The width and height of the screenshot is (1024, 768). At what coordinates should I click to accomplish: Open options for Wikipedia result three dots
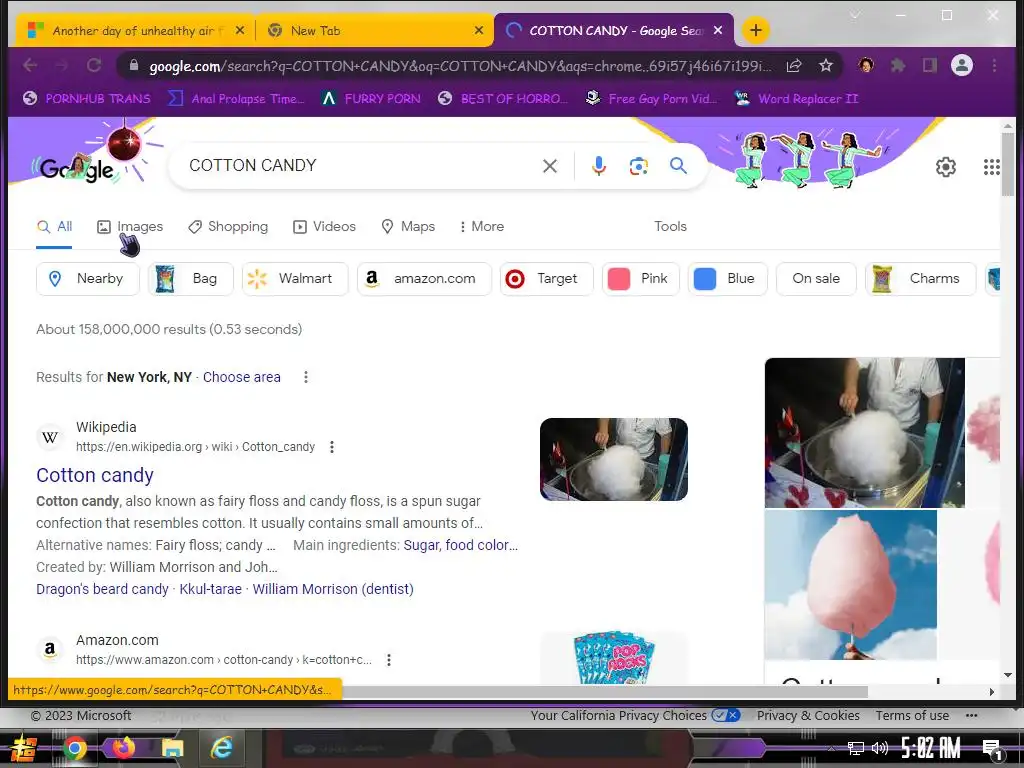[332, 447]
